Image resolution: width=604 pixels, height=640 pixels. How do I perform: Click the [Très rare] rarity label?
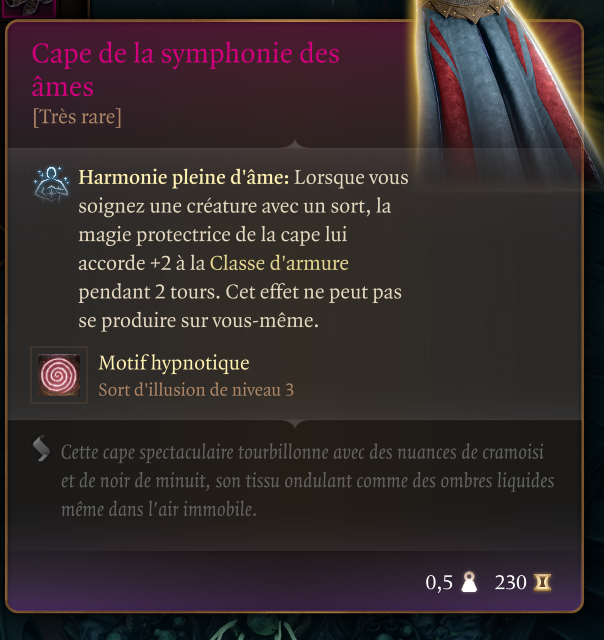[77, 117]
